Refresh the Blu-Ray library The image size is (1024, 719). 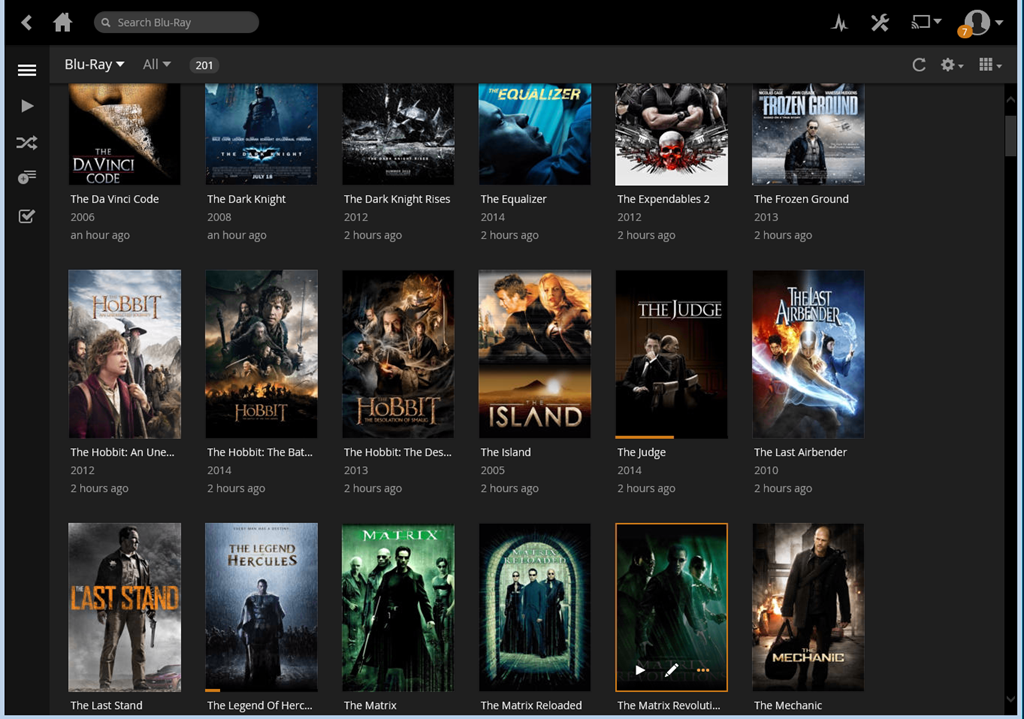click(x=918, y=65)
